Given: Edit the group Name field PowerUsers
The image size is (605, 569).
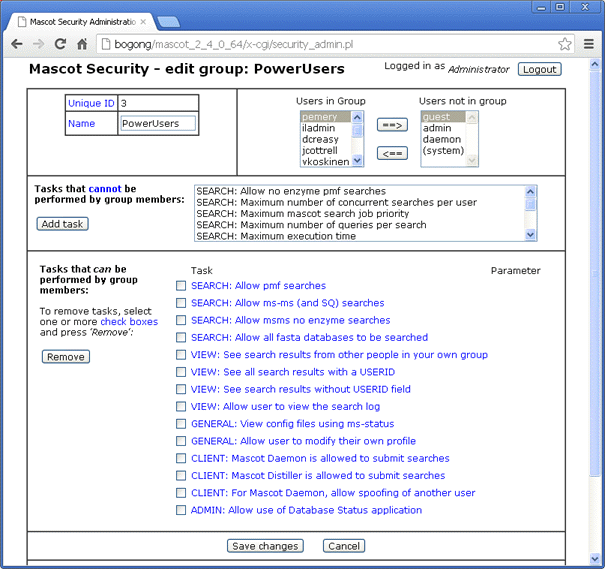Looking at the screenshot, I should pos(158,123).
